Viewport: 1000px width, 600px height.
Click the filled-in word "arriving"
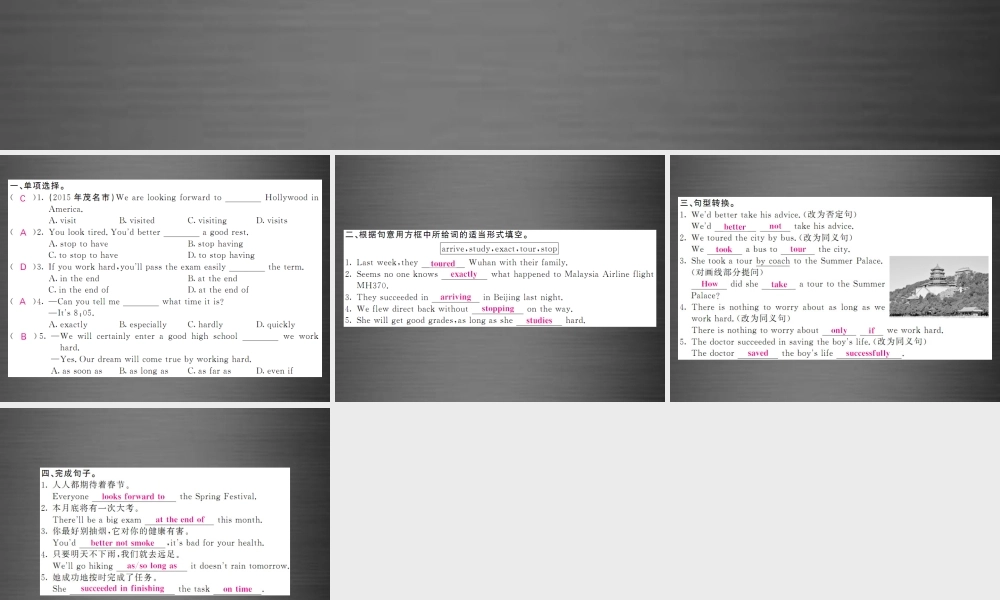[x=456, y=297]
